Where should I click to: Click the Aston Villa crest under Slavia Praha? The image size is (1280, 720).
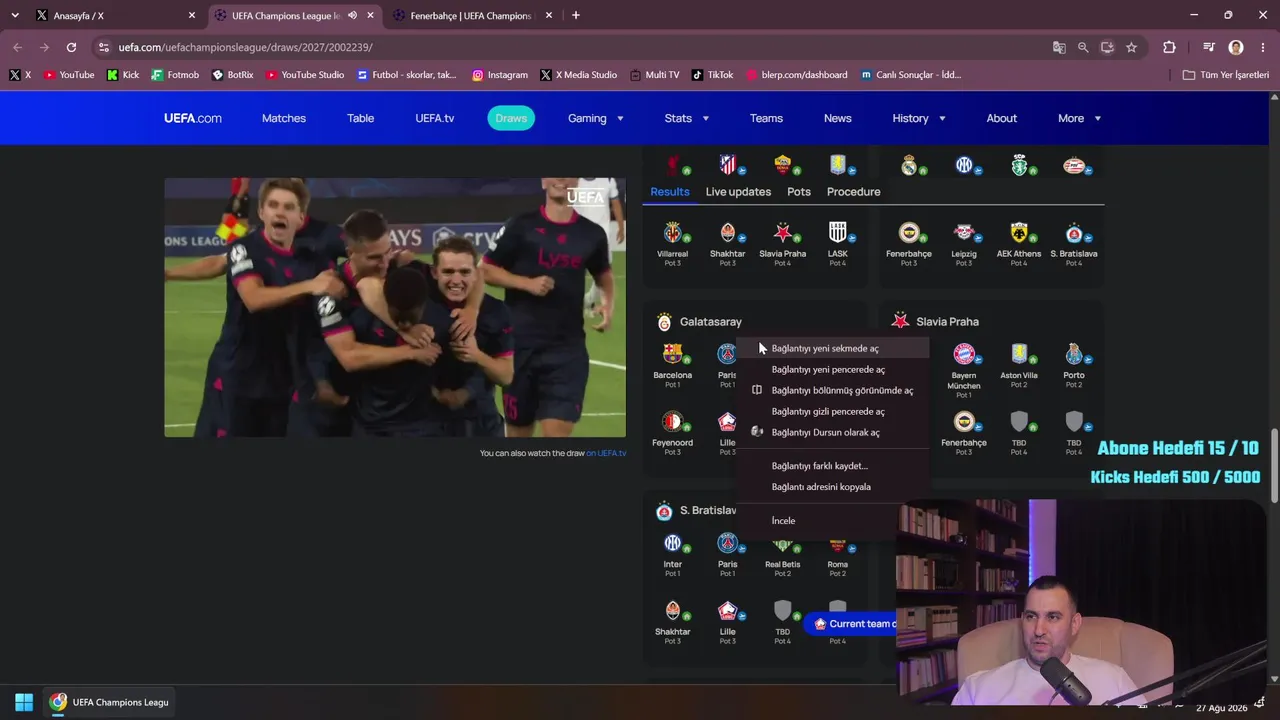pyautogui.click(x=1019, y=354)
